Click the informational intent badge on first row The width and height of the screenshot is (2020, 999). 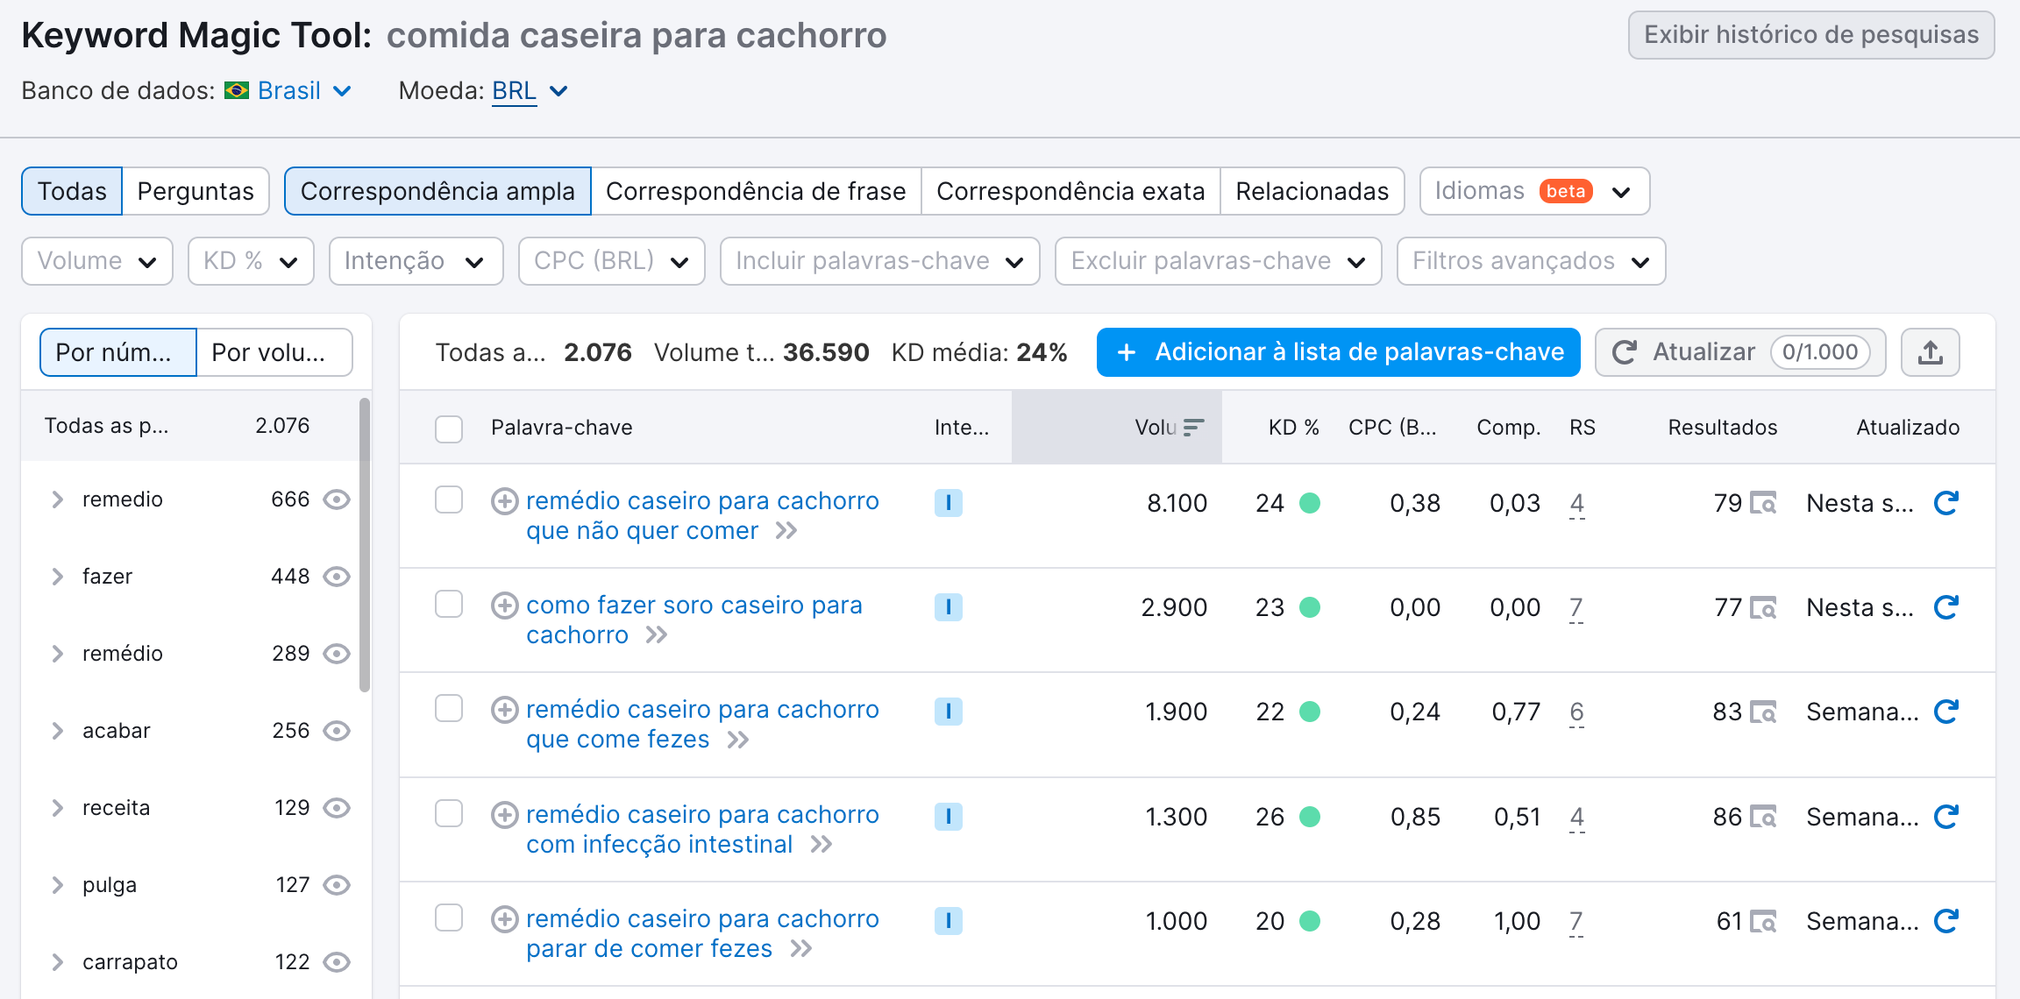point(948,503)
